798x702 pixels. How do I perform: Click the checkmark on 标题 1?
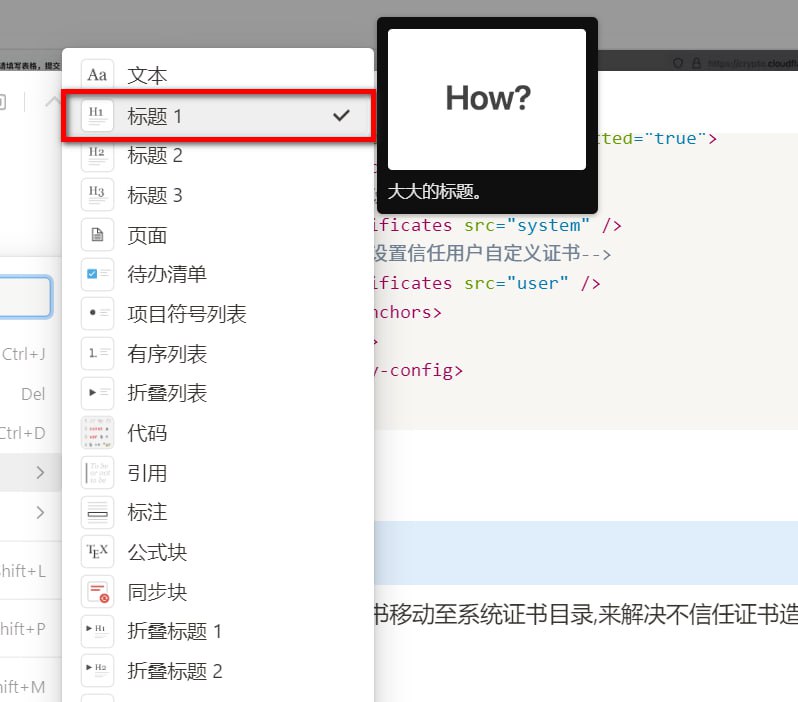tap(341, 116)
